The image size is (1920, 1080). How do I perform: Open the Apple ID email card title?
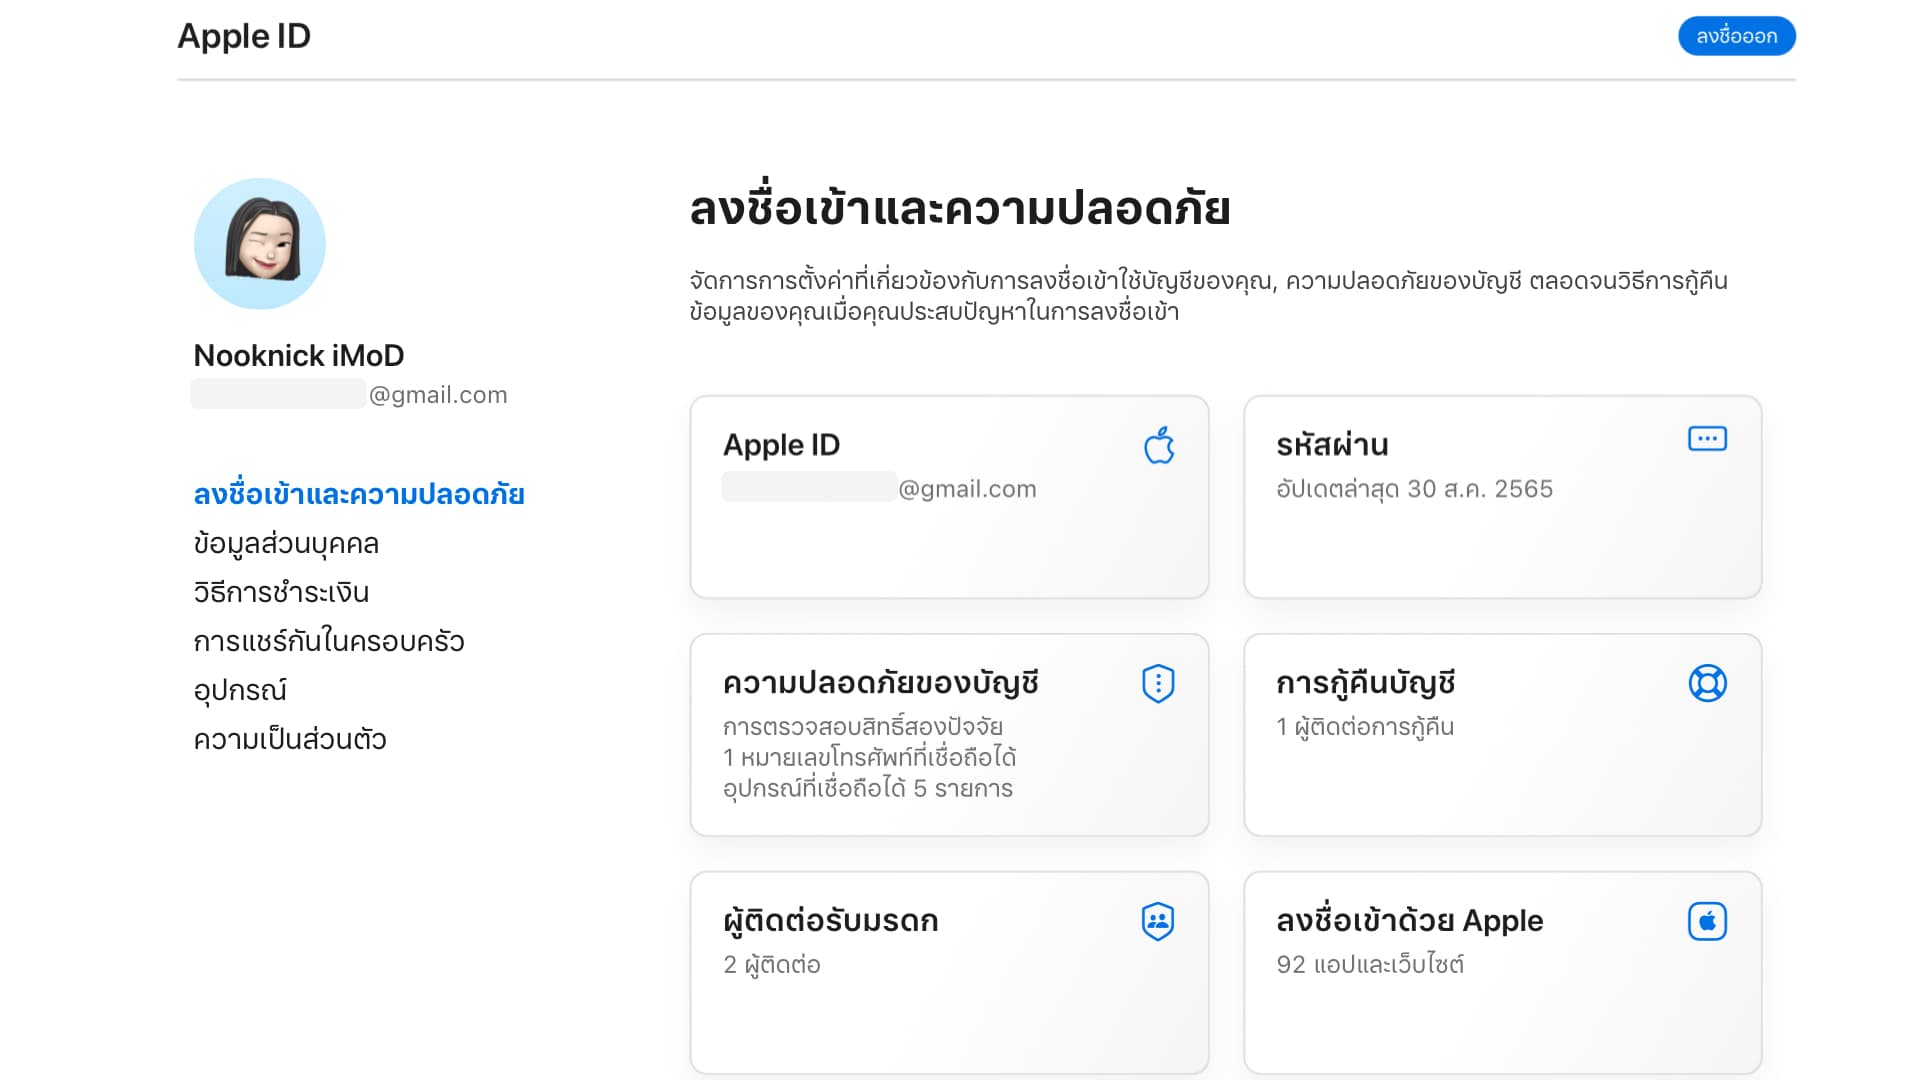(781, 445)
